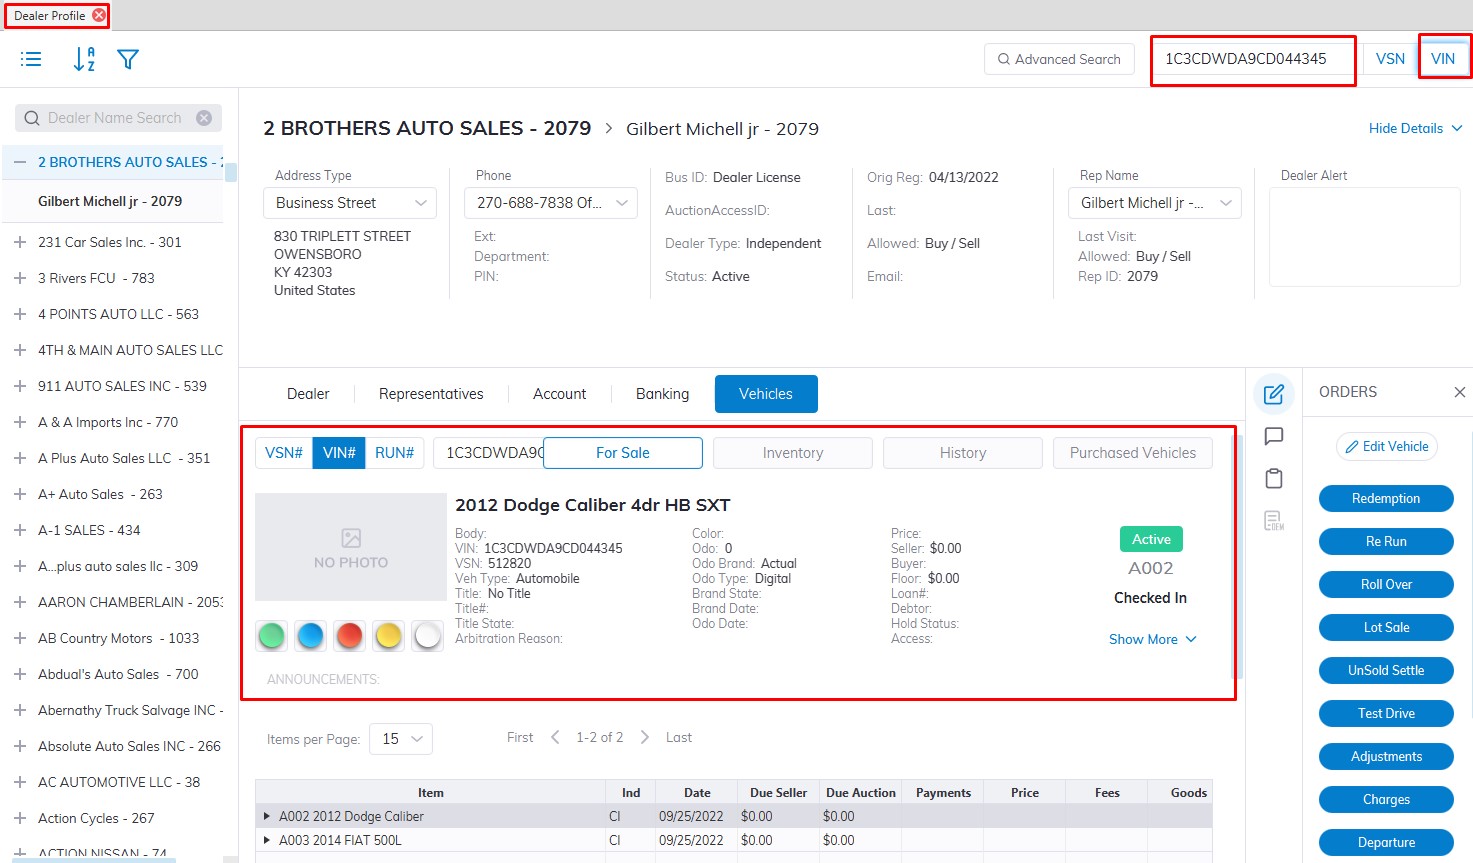1473x863 pixels.
Task: Close the ORDERS panel
Action: pos(1459,392)
